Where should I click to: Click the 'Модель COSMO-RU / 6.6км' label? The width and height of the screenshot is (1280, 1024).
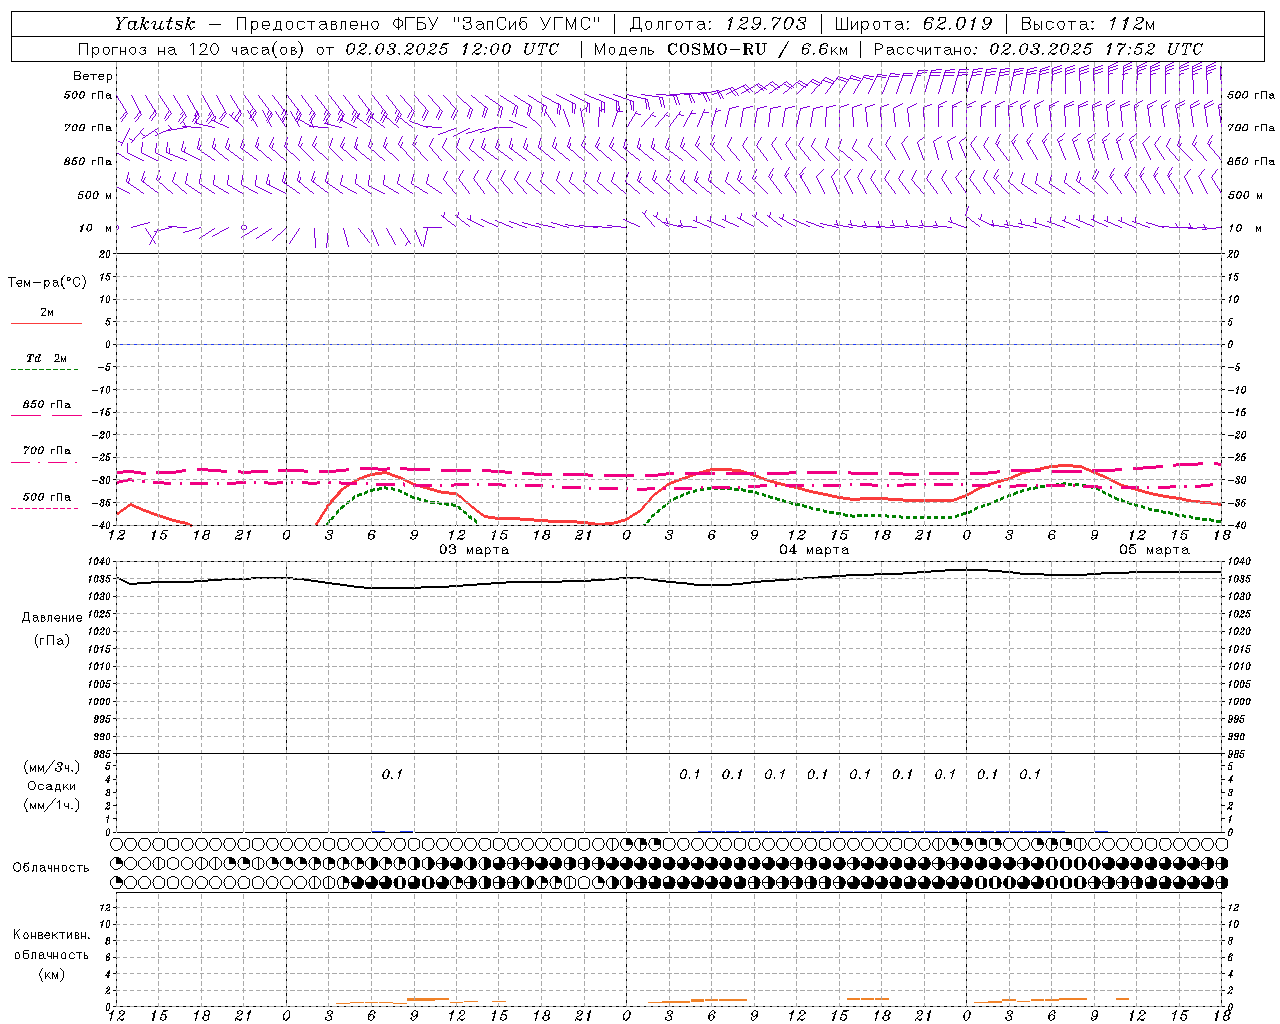pyautogui.click(x=720, y=49)
